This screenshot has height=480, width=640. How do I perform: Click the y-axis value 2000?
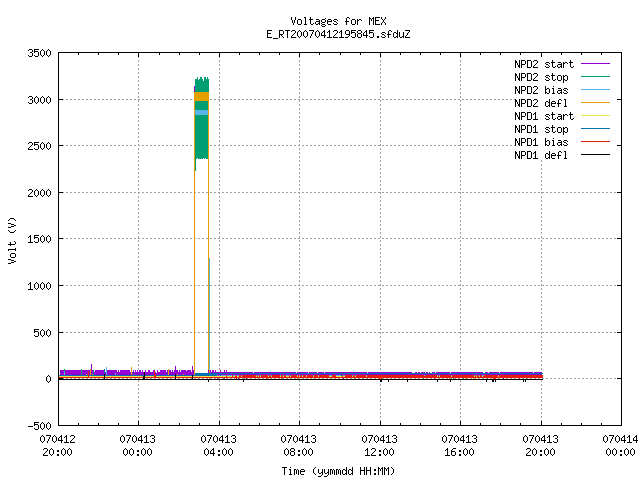[x=40, y=193]
